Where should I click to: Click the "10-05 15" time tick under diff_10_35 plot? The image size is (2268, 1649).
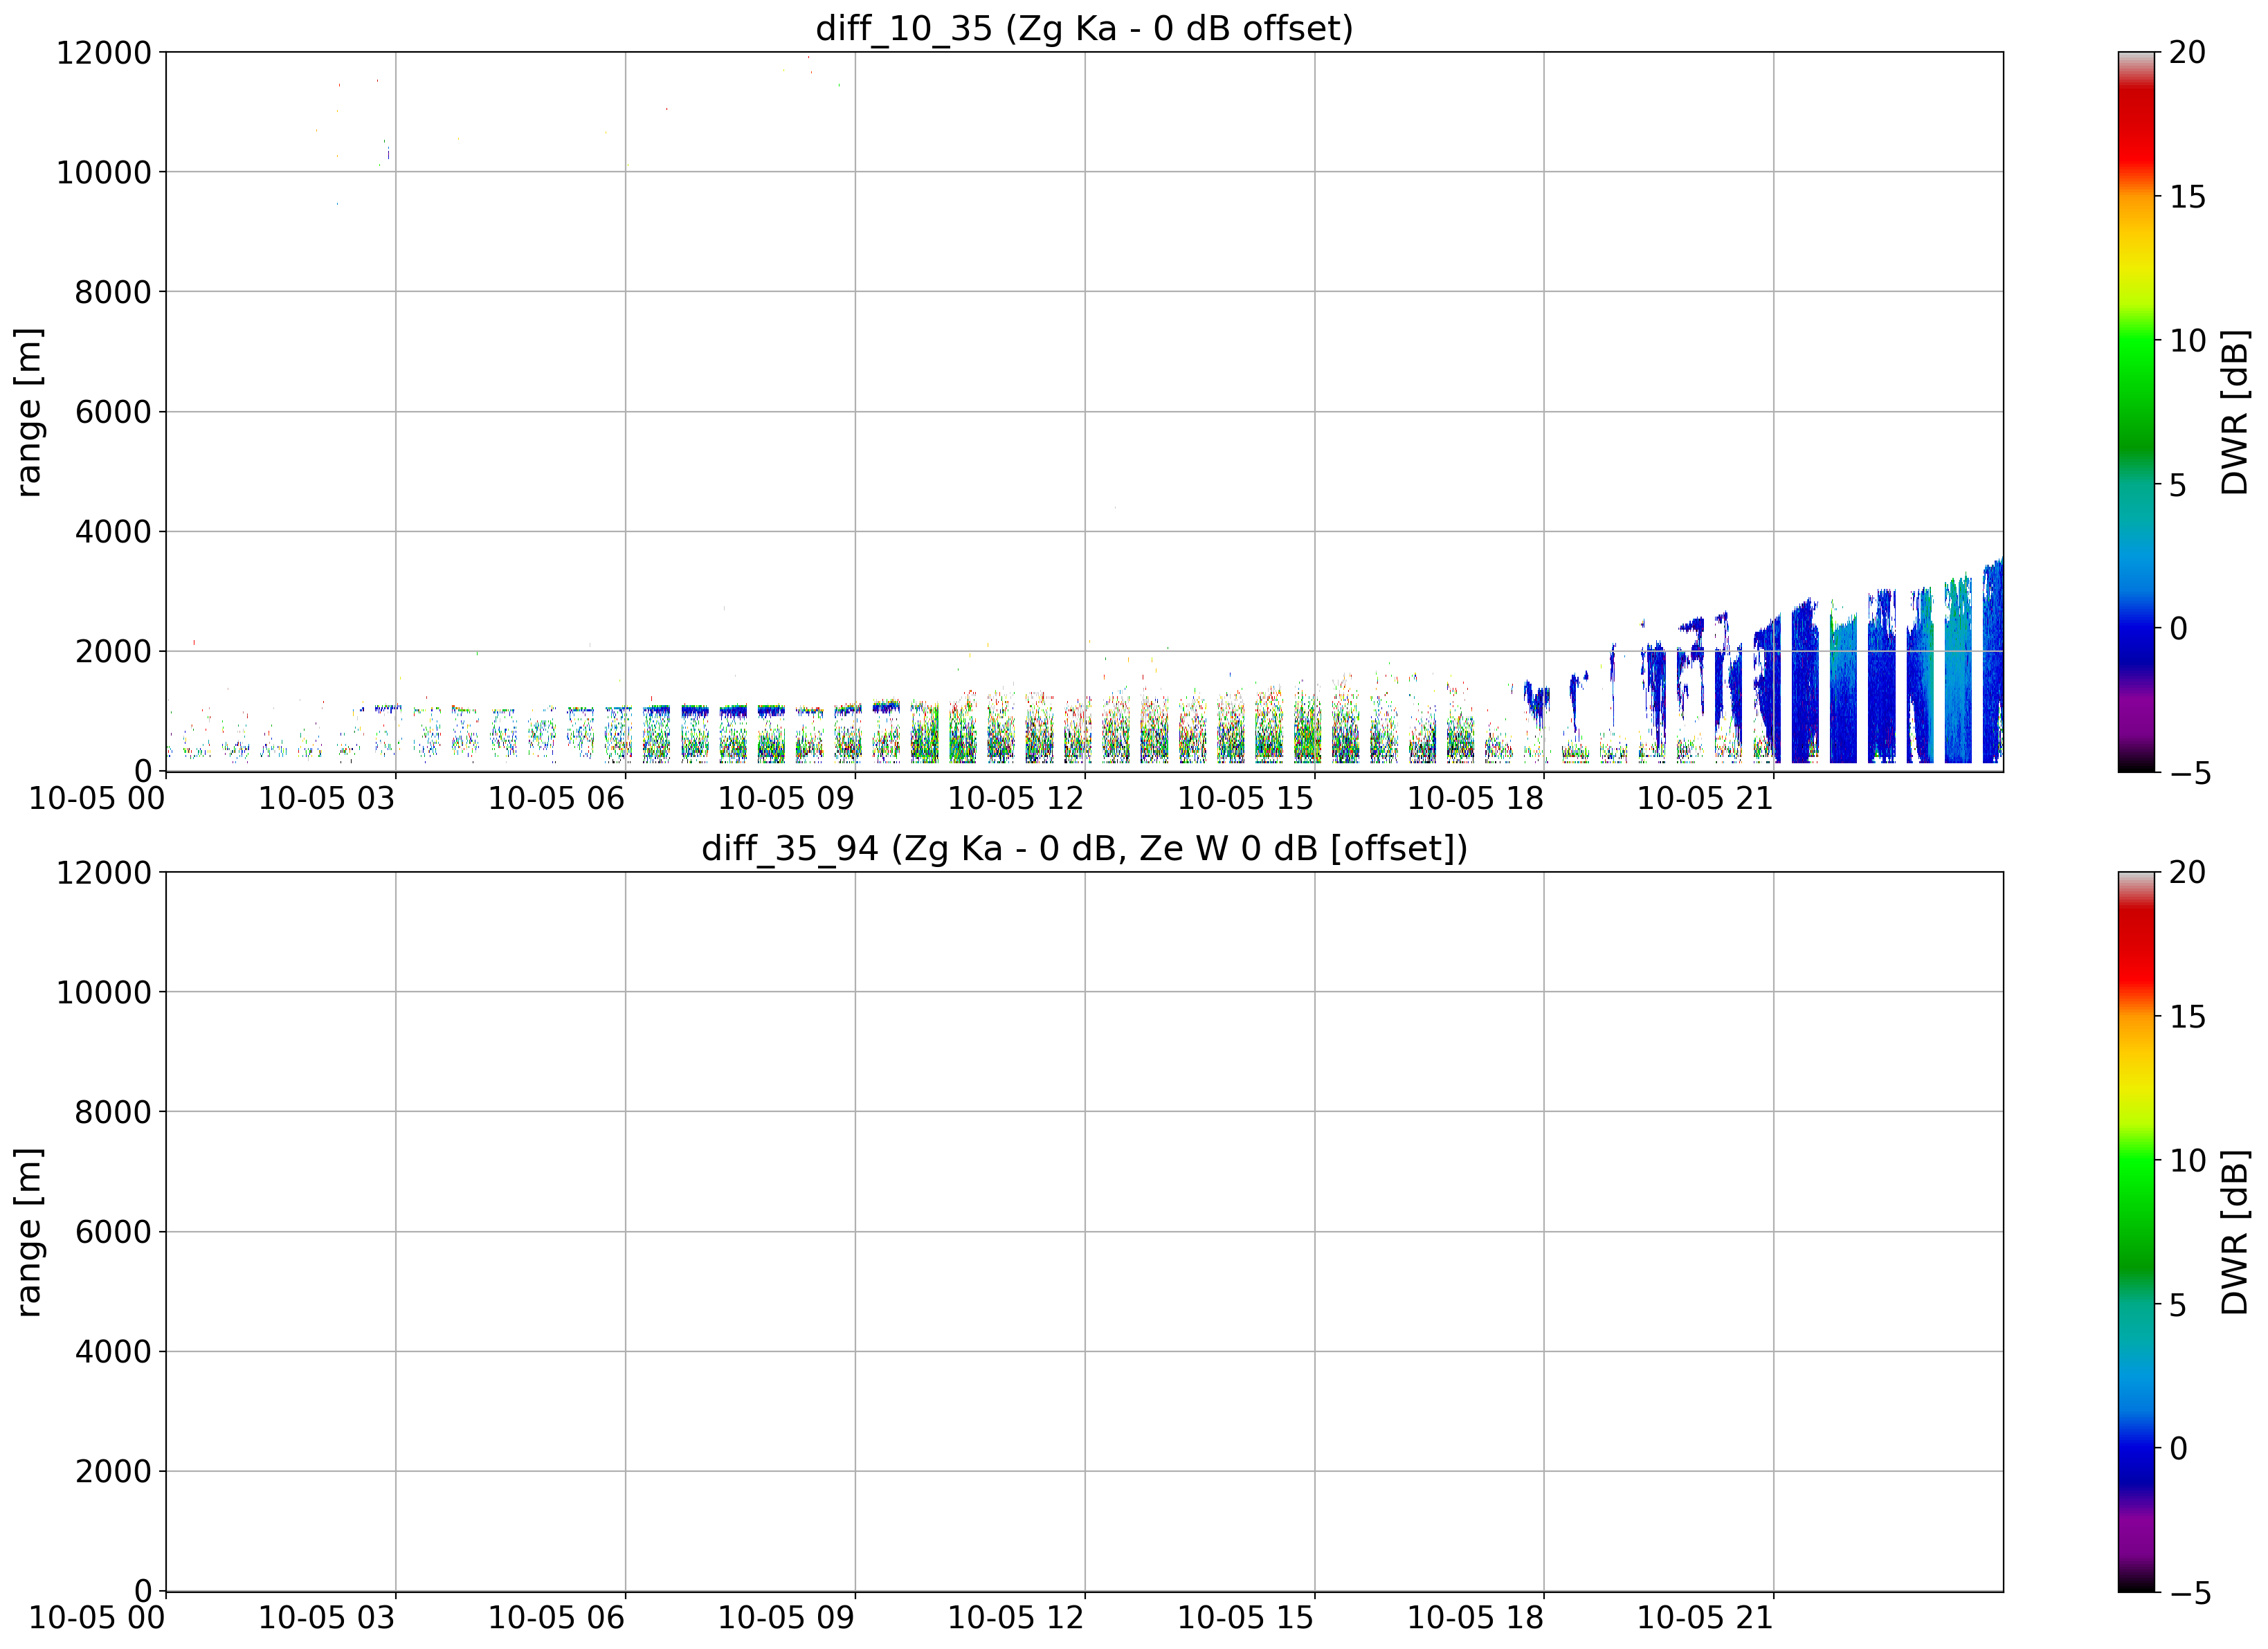click(x=1245, y=798)
